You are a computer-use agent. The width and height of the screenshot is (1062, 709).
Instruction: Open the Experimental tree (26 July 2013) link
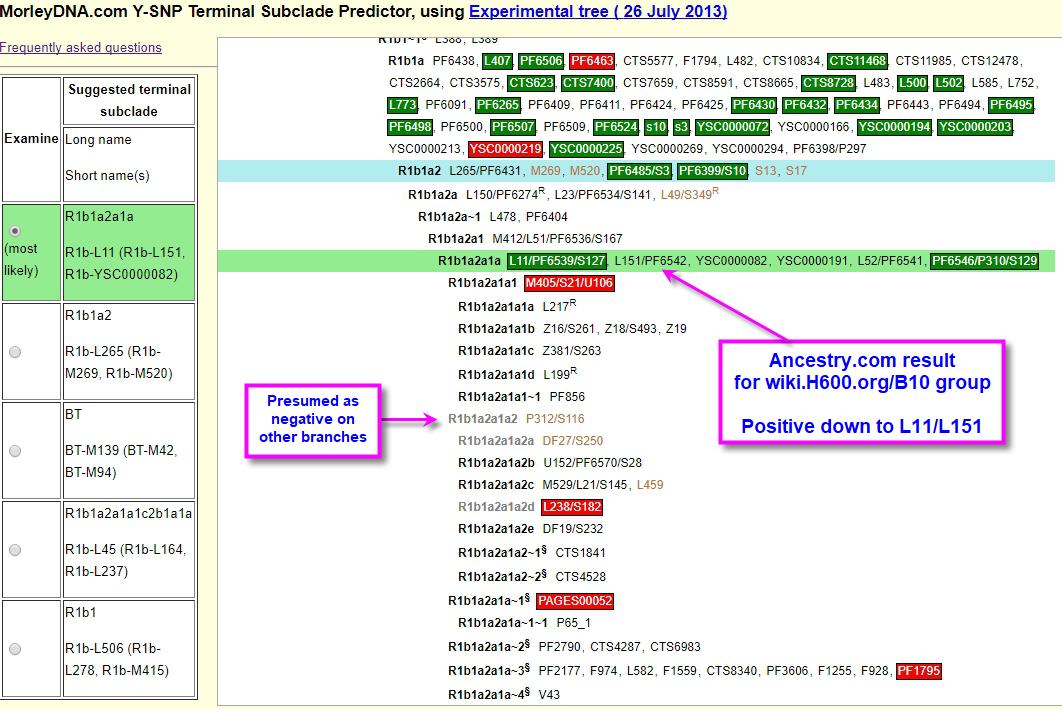(x=597, y=12)
